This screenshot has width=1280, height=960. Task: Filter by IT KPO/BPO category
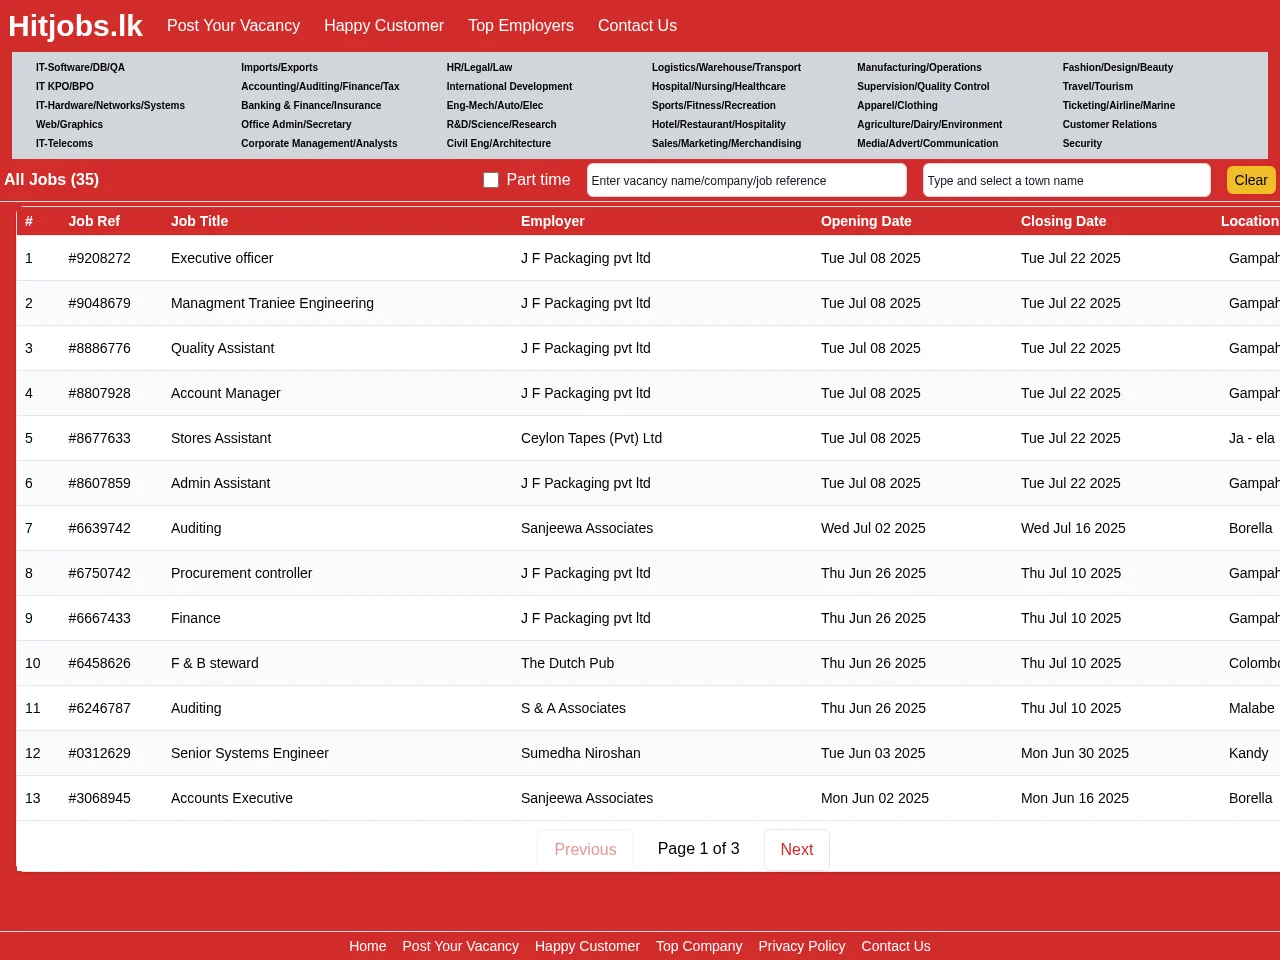pos(65,86)
